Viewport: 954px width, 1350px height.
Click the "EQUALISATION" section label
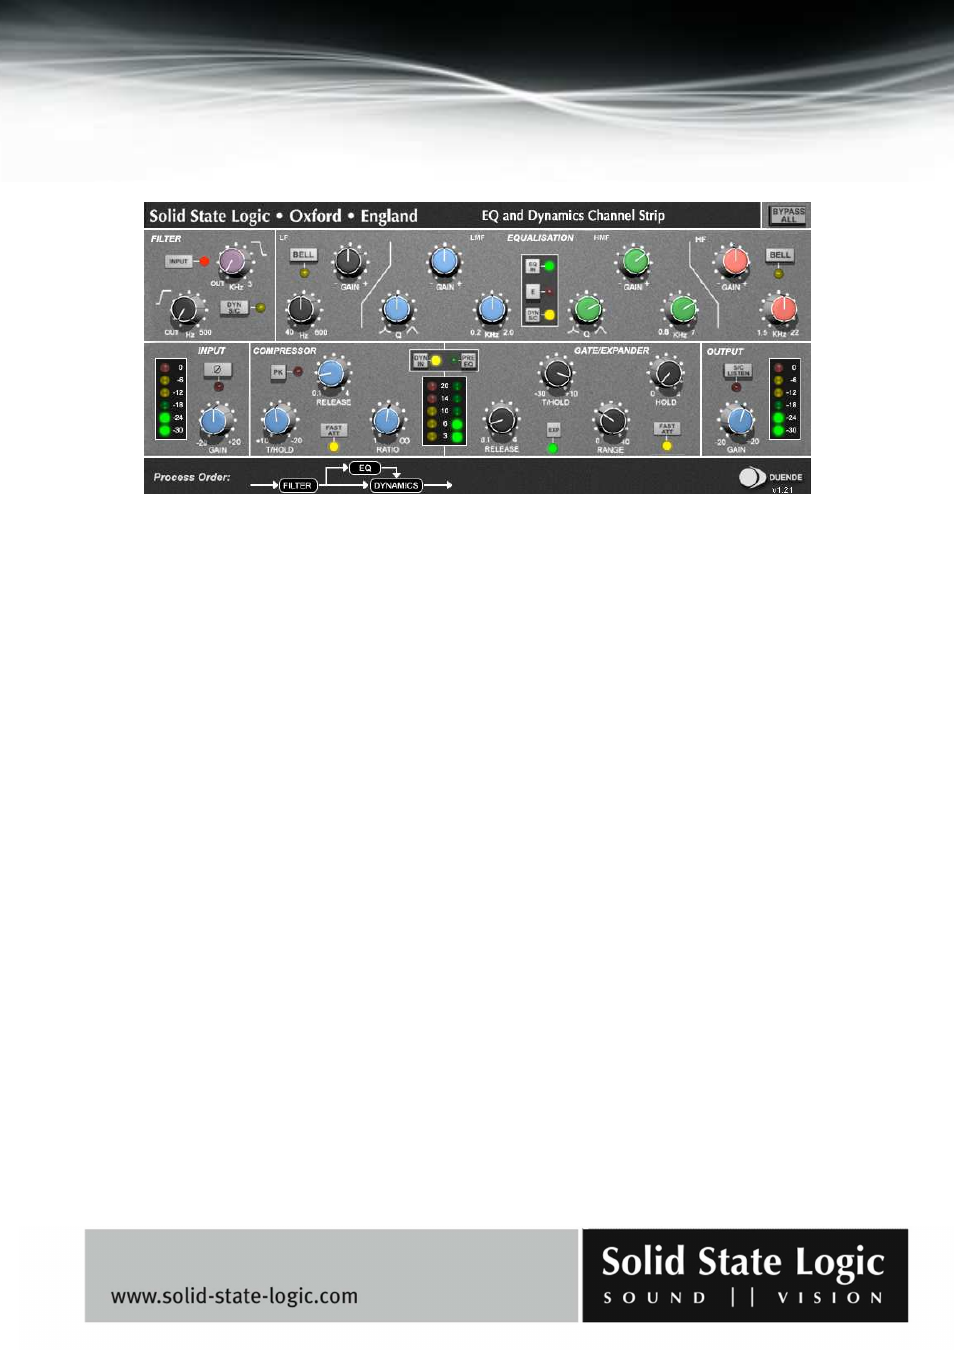click(x=540, y=238)
